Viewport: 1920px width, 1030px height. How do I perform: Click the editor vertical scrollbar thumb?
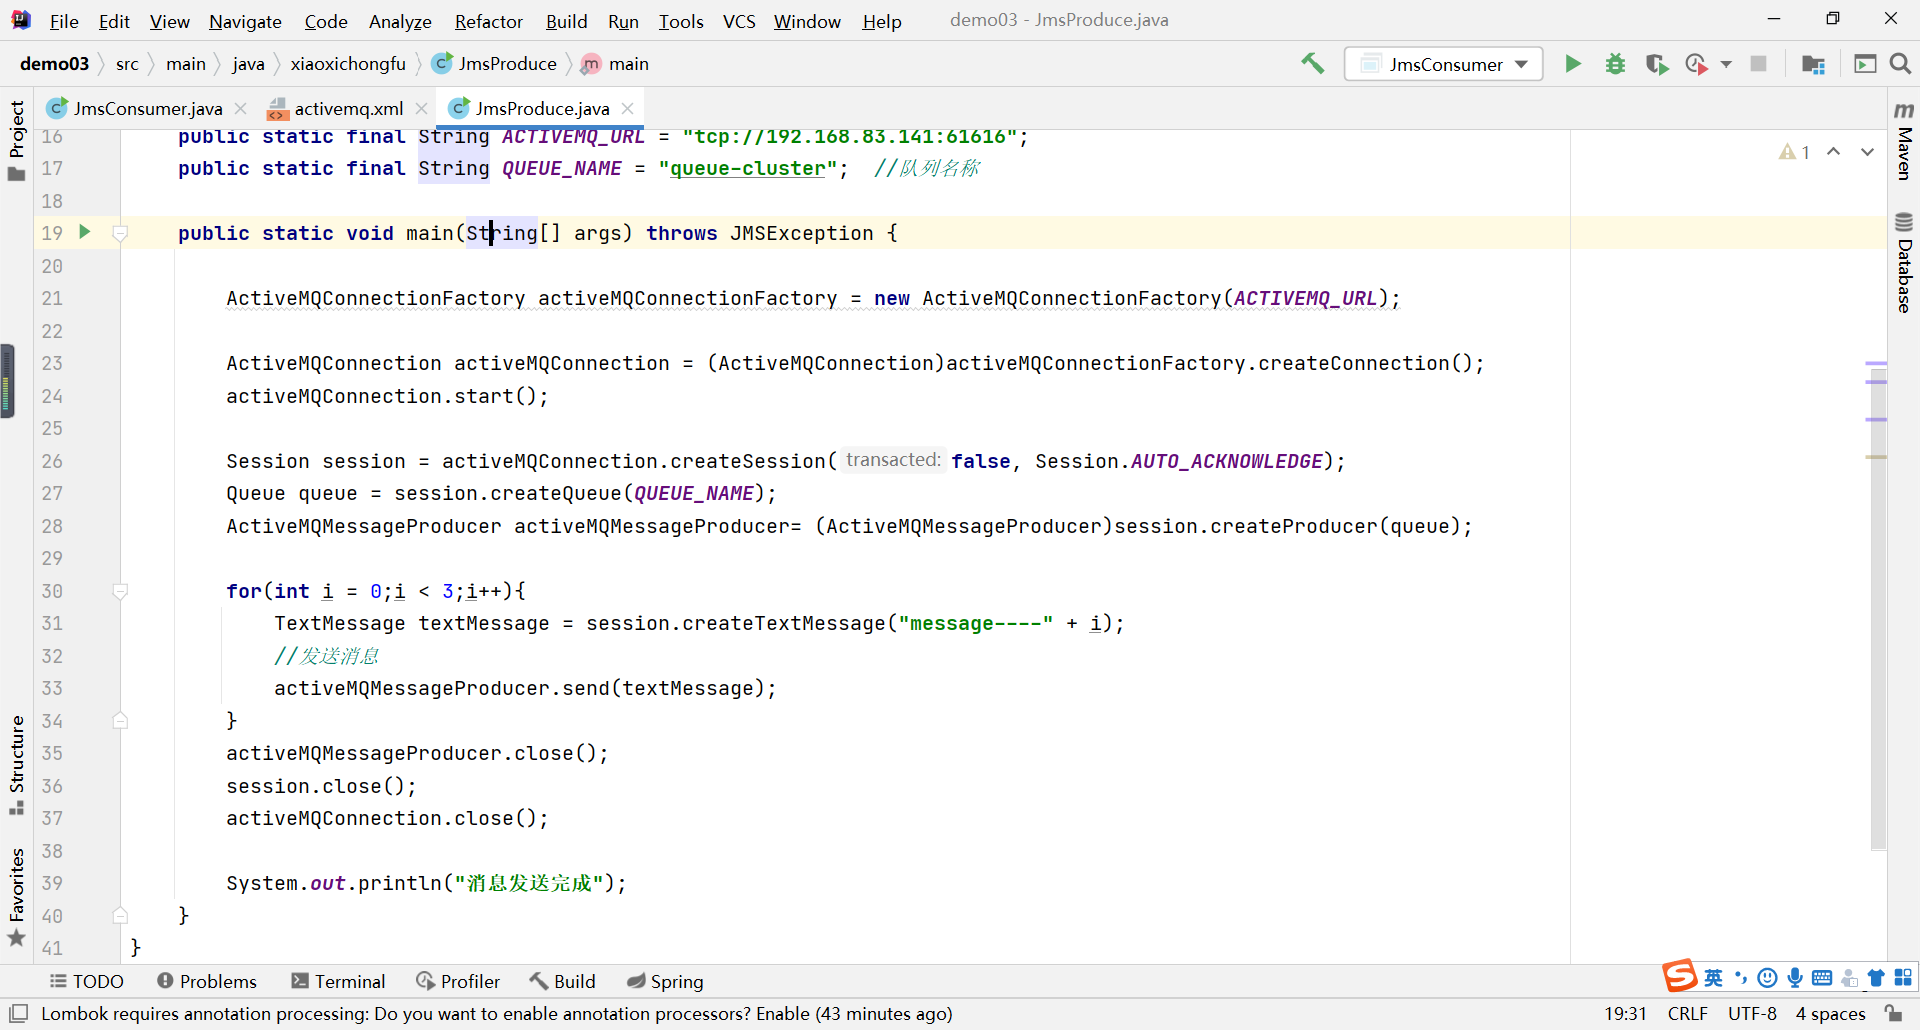click(x=1878, y=608)
